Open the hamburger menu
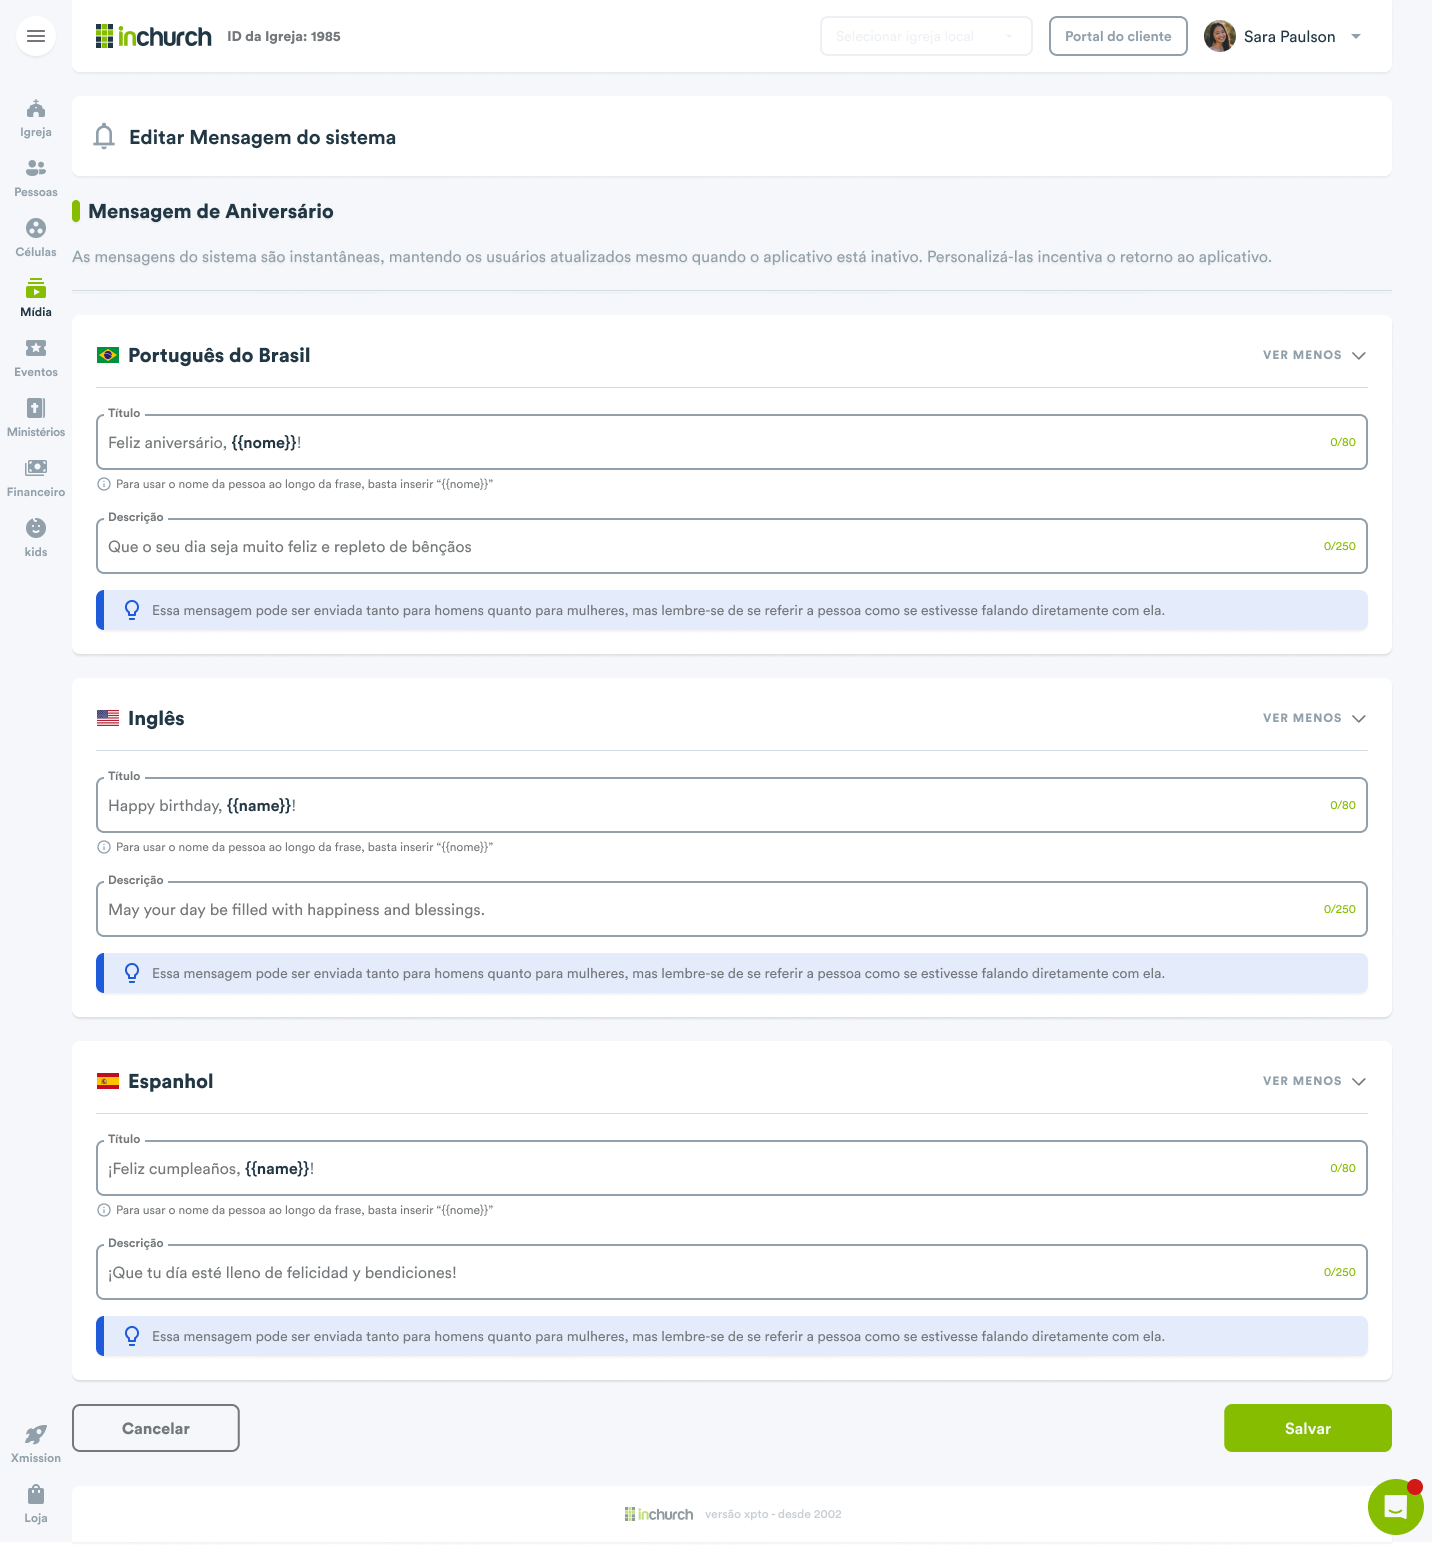The image size is (1432, 1546). click(x=36, y=36)
